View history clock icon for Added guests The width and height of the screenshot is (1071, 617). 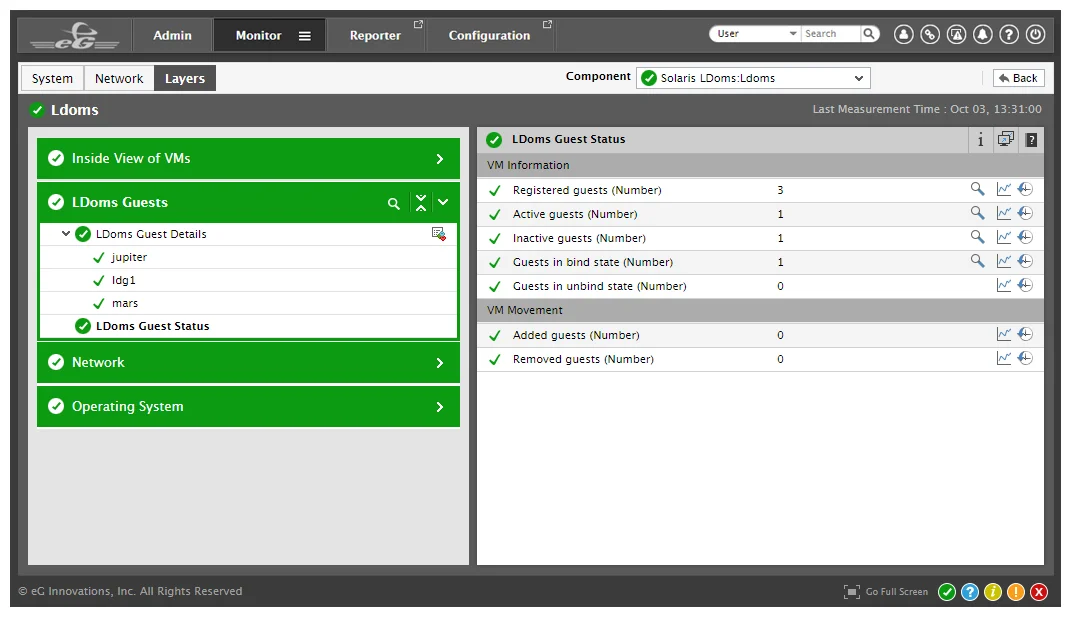1025,334
